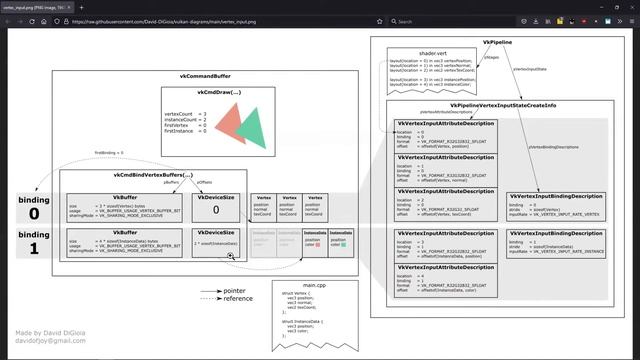
Task: Click VkVertexInputAttributeDescription with location 1
Action: 446,170
